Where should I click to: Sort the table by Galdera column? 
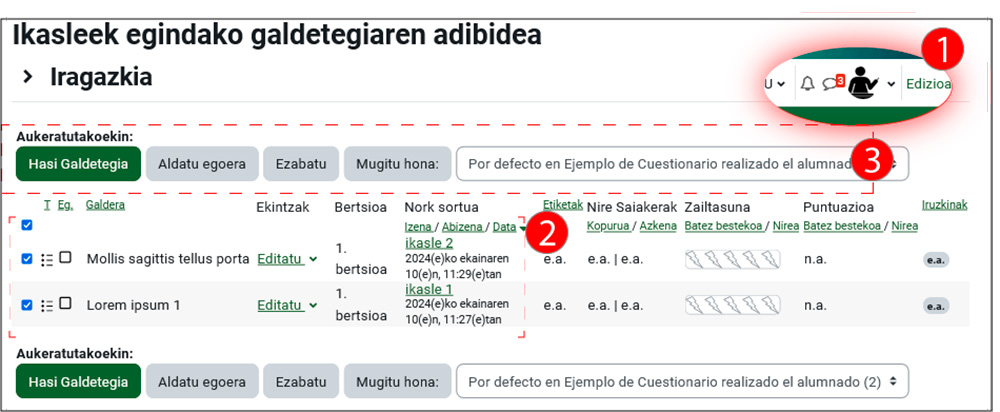pyautogui.click(x=105, y=205)
